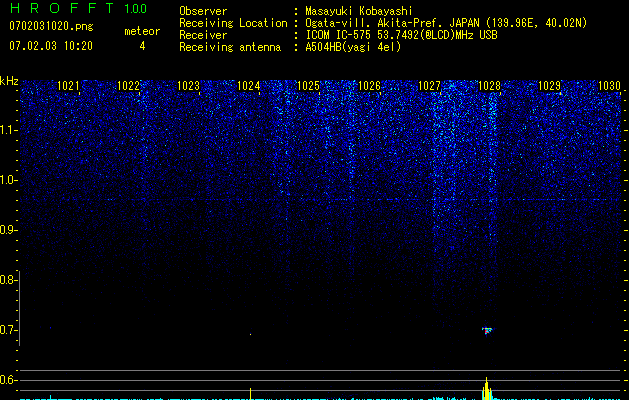The width and height of the screenshot is (629, 400).
Task: Click the tall yellow power peak near 1028
Action: [487, 388]
